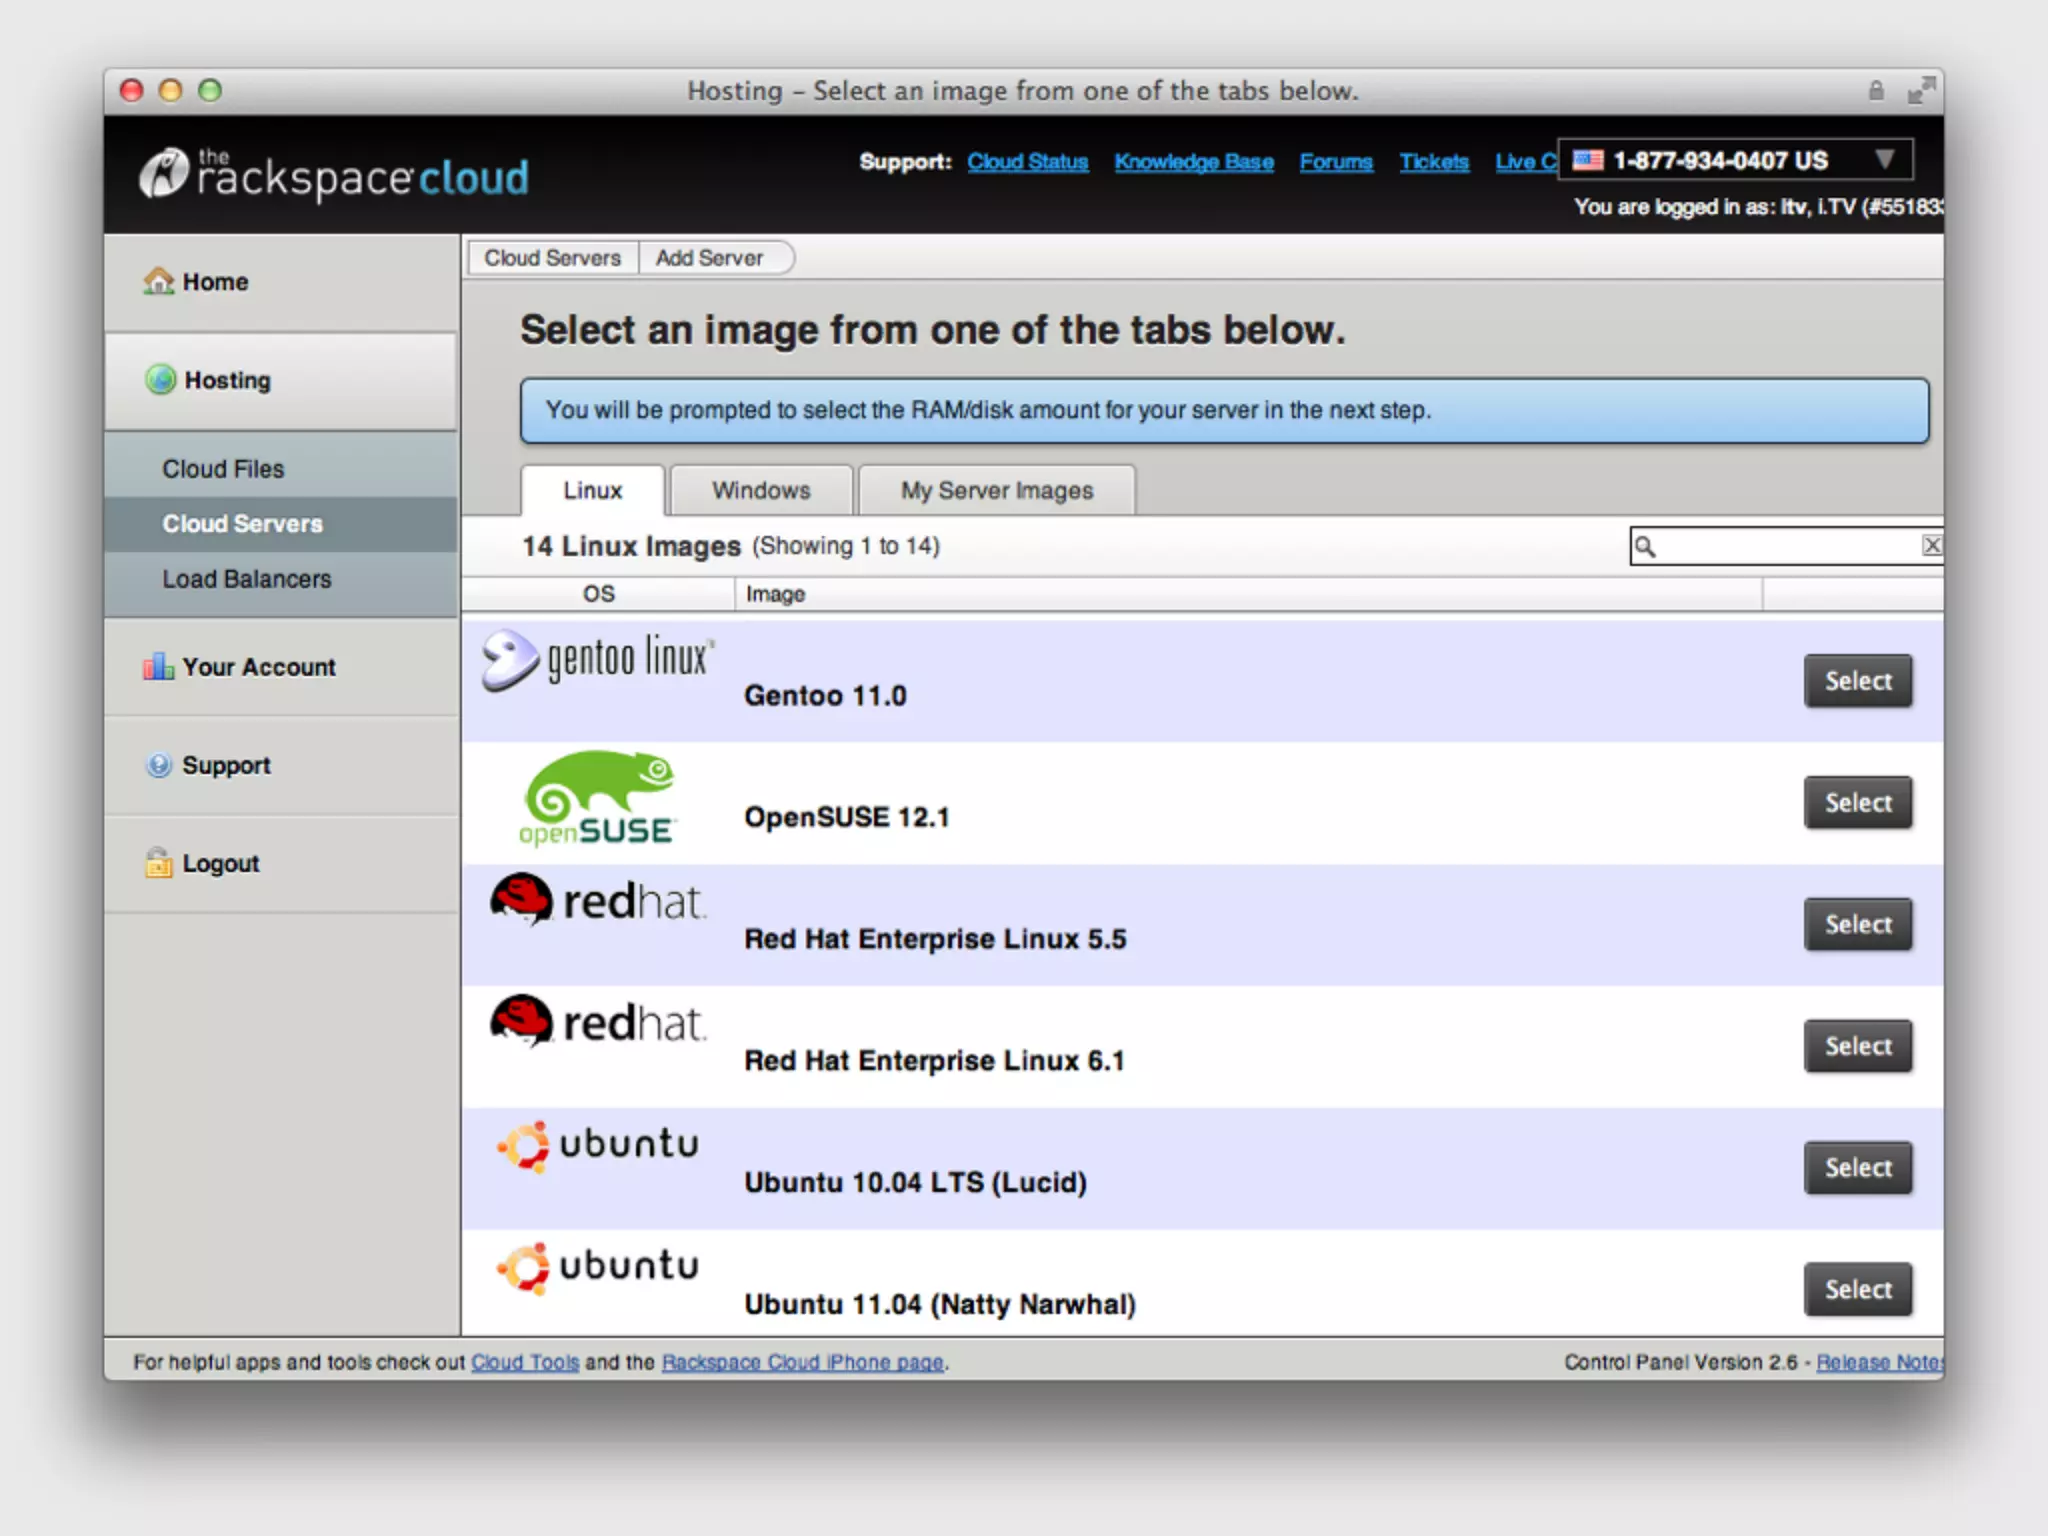2048x1536 pixels.
Task: Open the Release Notes link in footer
Action: coord(1878,1362)
